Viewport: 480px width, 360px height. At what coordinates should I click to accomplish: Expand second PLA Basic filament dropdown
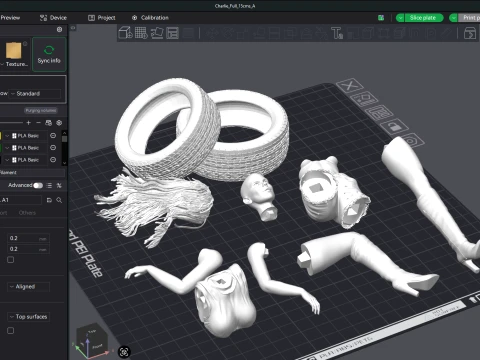point(7,148)
